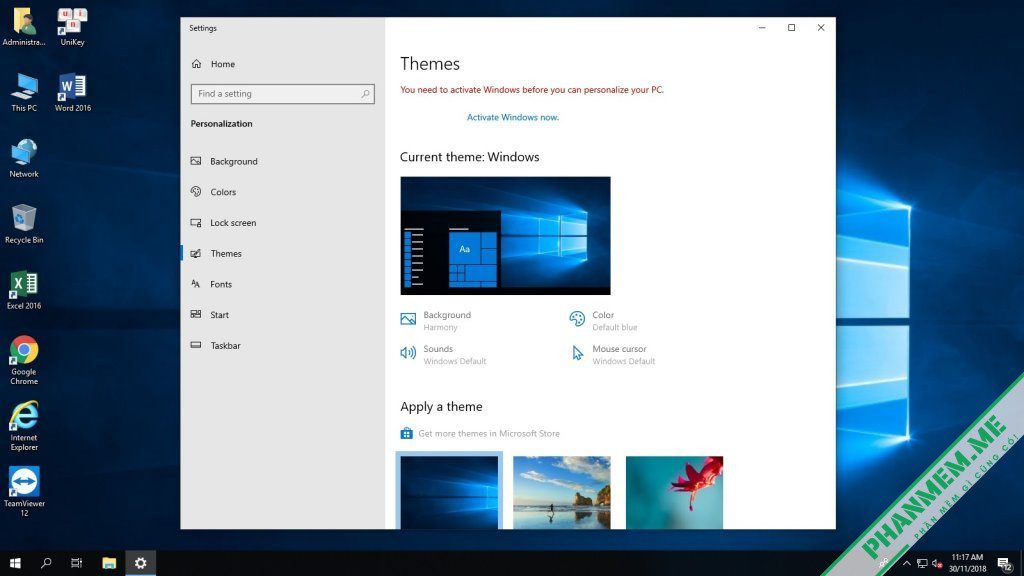The image size is (1024, 576).
Task: Click the Settings gear taskbar button
Action: 140,563
